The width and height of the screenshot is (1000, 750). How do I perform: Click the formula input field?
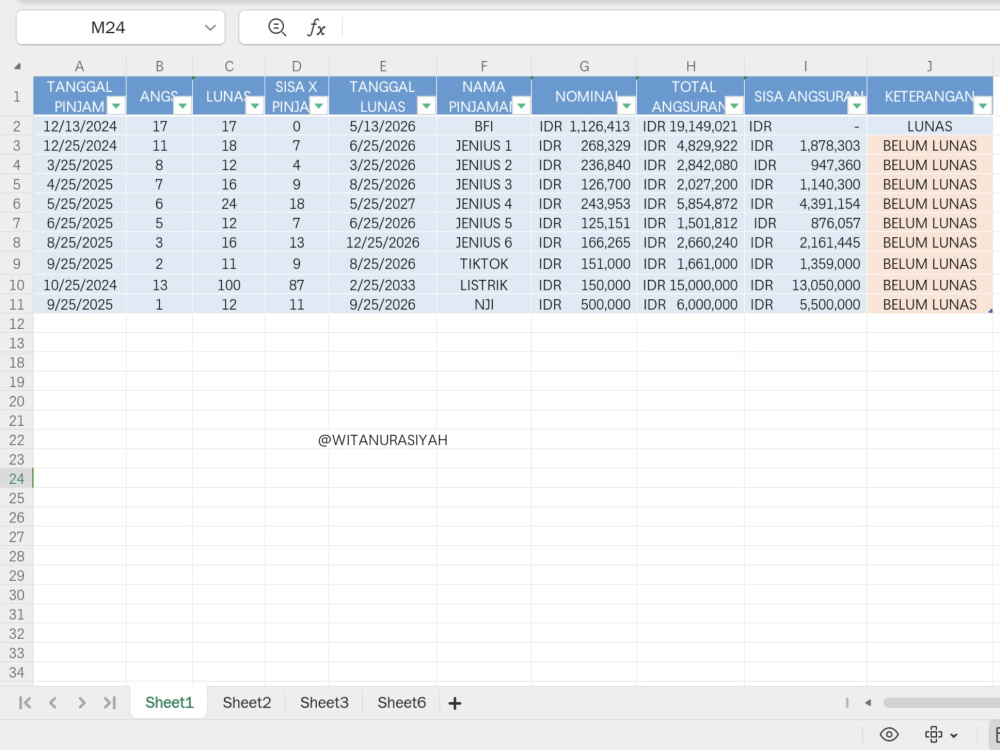pyautogui.click(x=671, y=27)
